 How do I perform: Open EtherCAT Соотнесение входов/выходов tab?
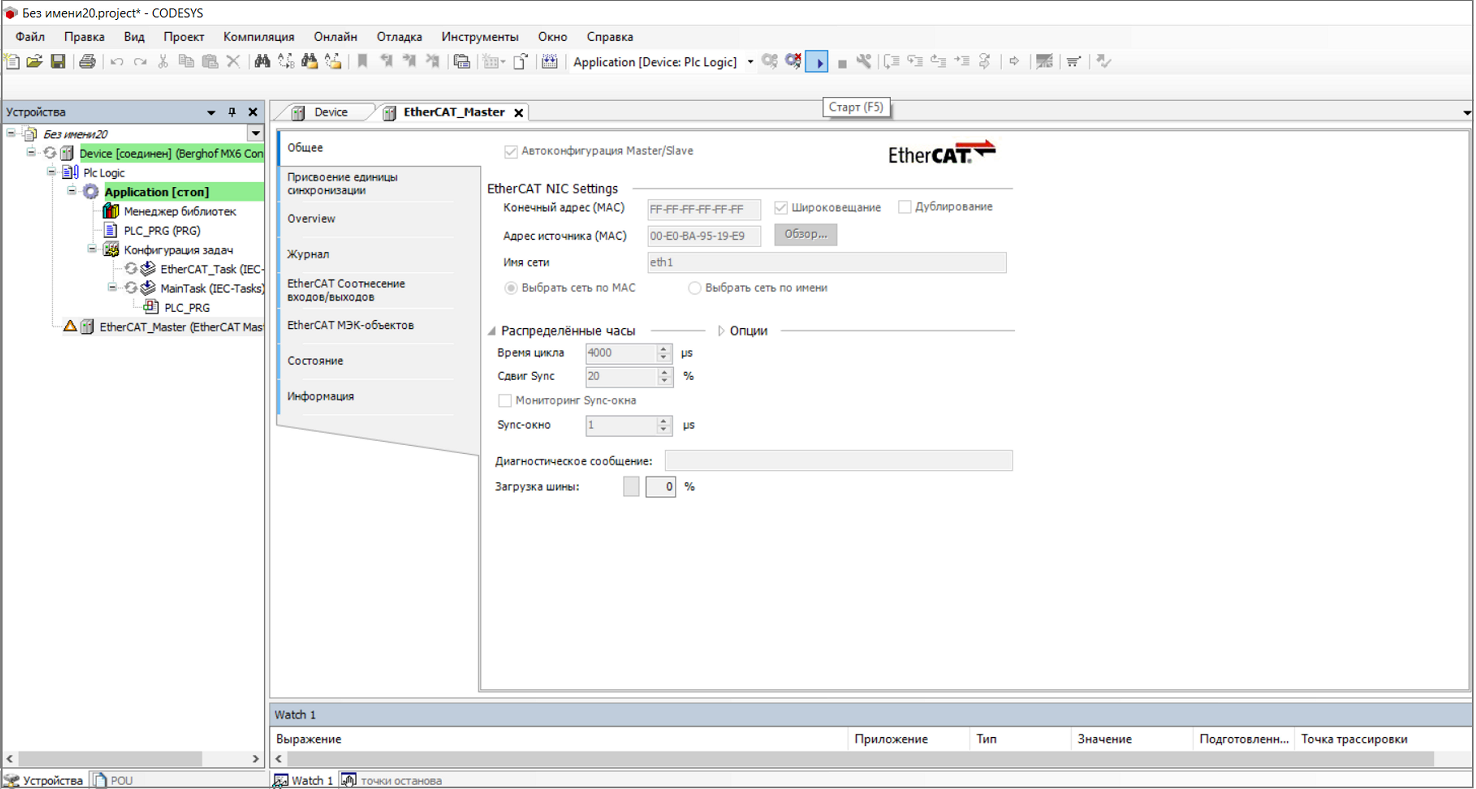tap(365, 290)
